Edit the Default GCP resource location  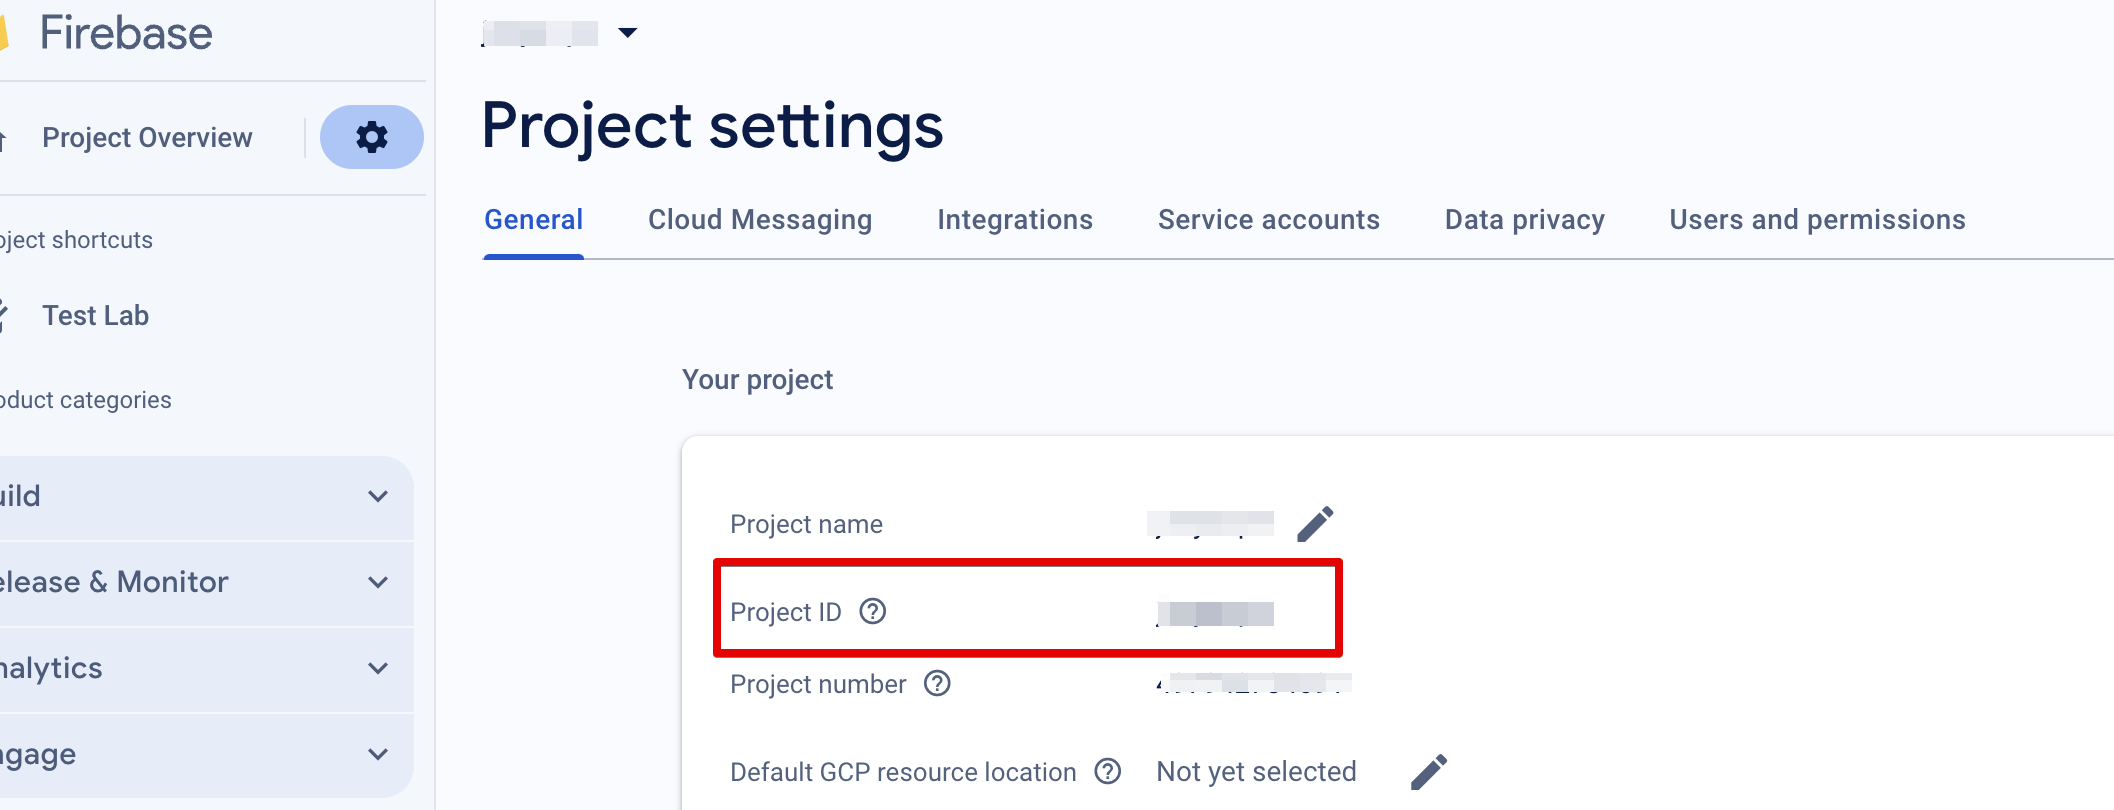(x=1428, y=771)
